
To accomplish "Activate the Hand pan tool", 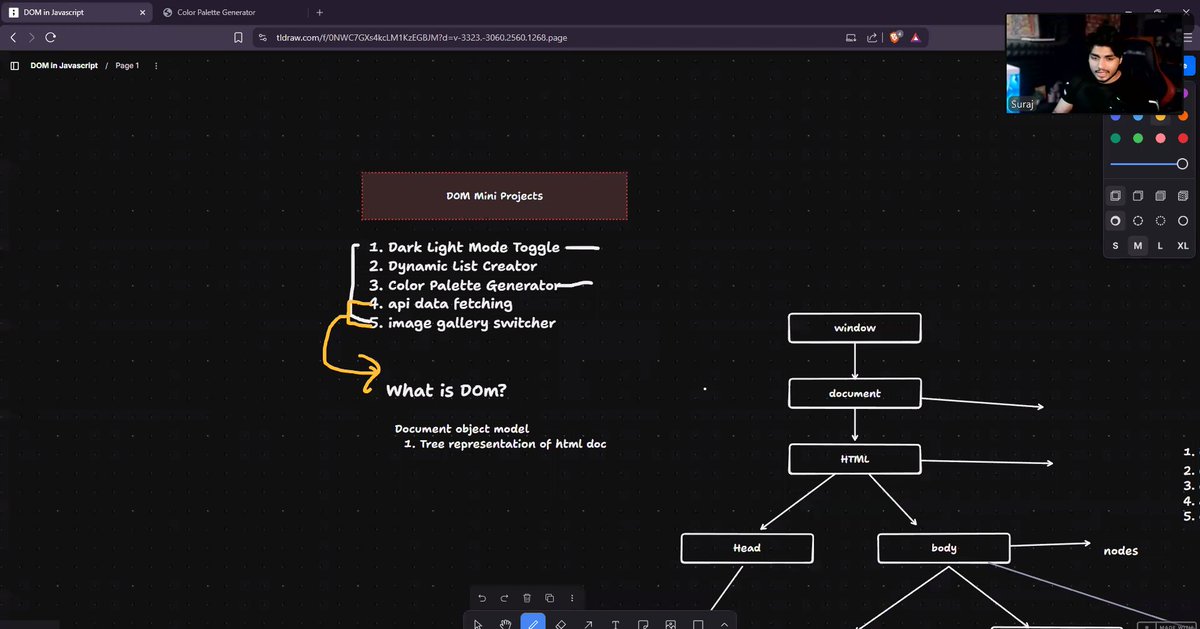I will pos(505,624).
